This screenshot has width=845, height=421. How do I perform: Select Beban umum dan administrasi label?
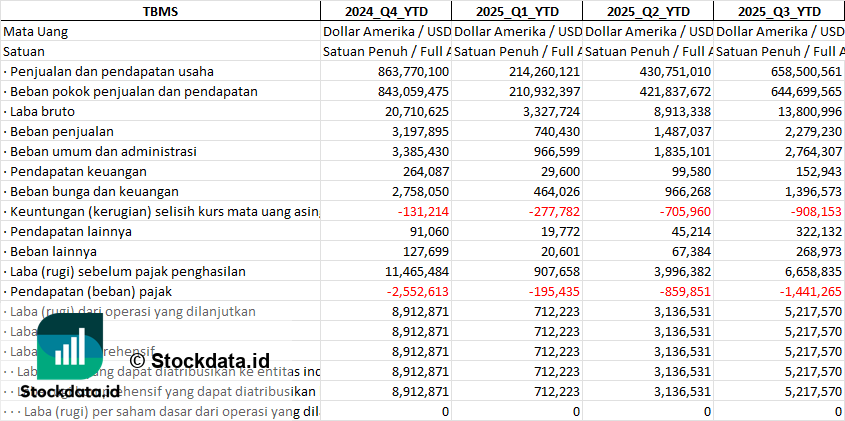(100, 151)
